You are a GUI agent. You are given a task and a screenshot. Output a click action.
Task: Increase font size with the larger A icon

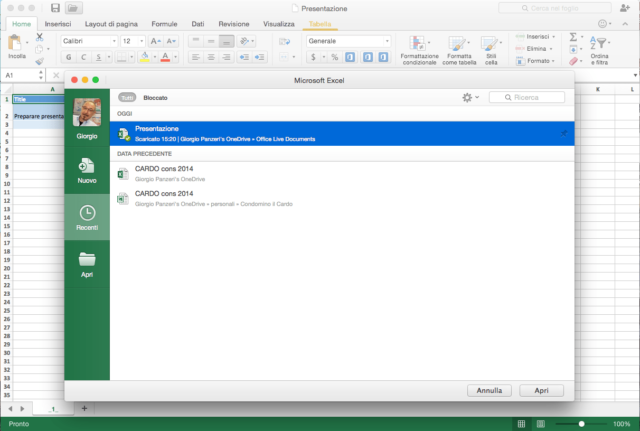156,41
